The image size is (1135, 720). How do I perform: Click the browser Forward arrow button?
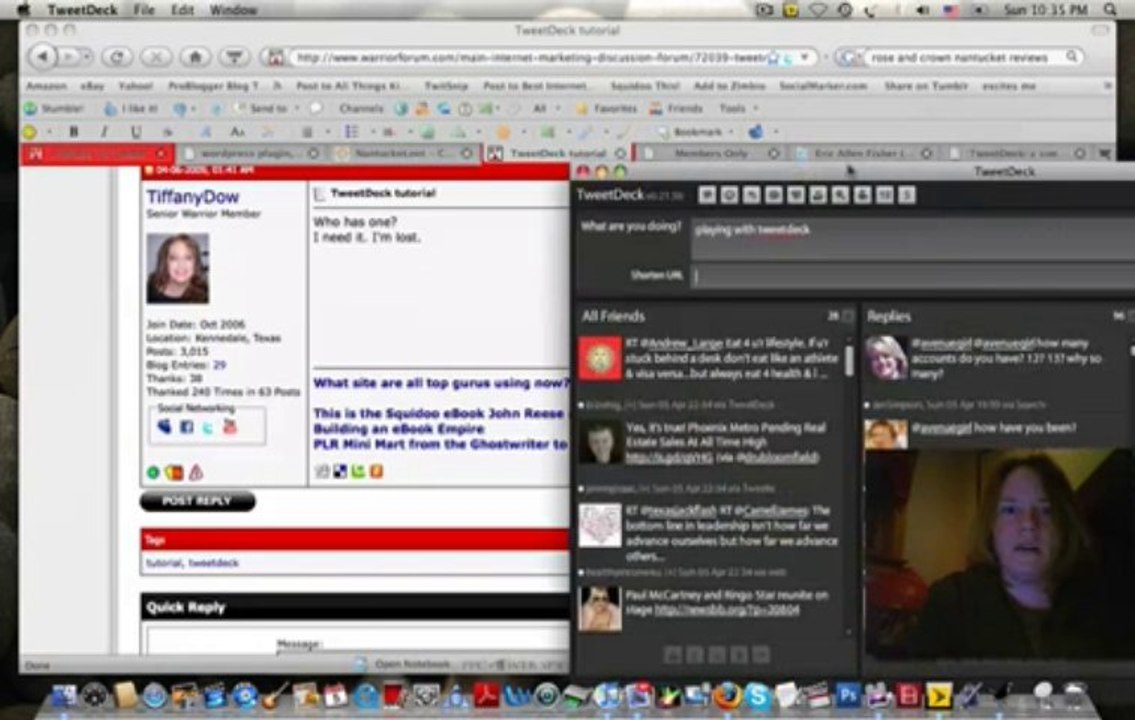click(x=67, y=56)
